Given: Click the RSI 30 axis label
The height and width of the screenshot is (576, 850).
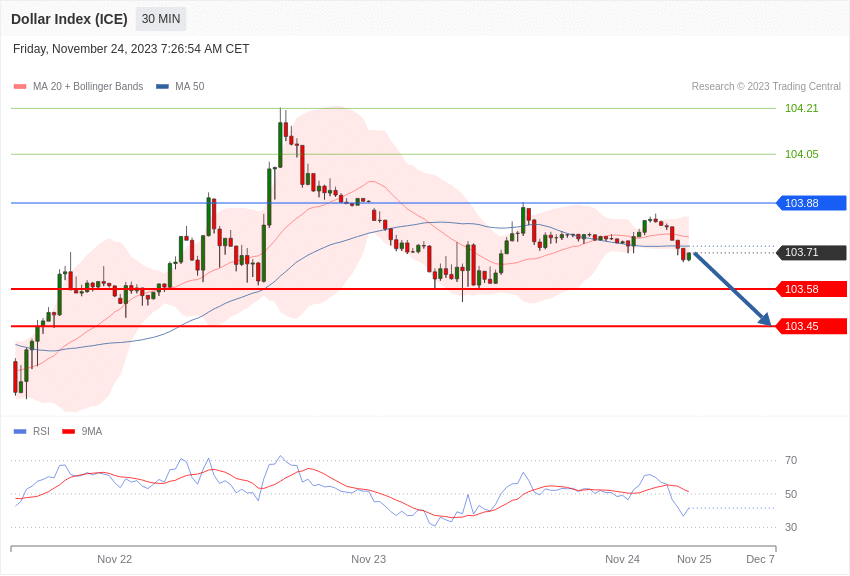Looking at the screenshot, I should [x=791, y=527].
